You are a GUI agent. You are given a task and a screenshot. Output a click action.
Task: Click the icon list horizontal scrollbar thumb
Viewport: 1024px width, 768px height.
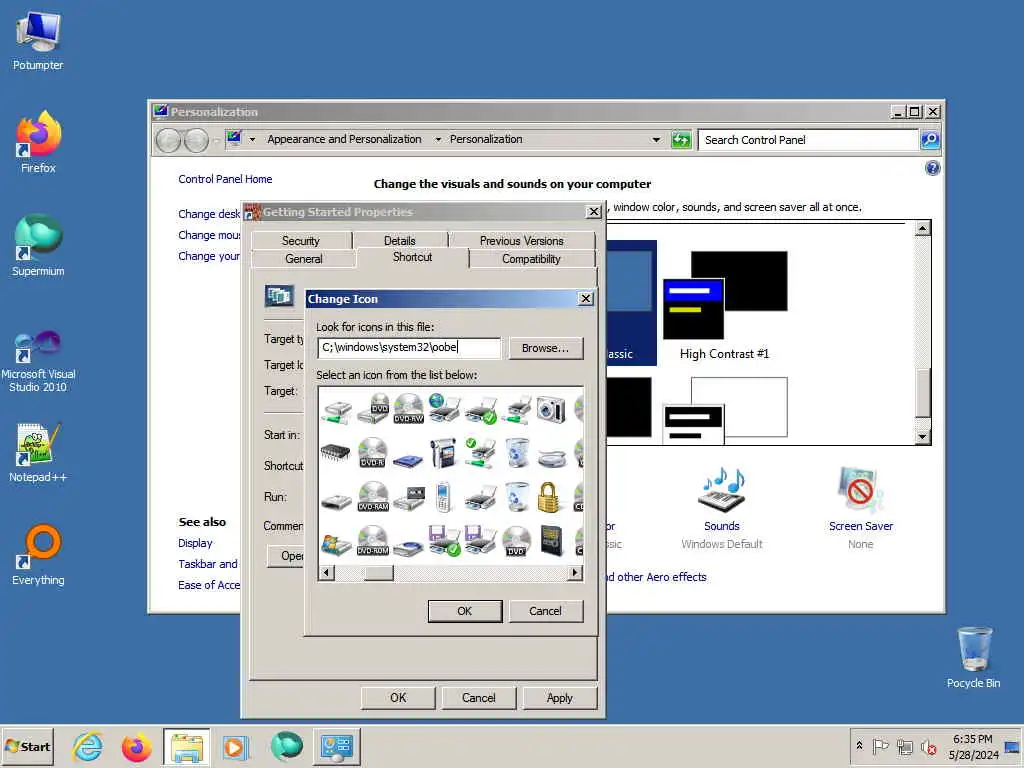[x=378, y=573]
